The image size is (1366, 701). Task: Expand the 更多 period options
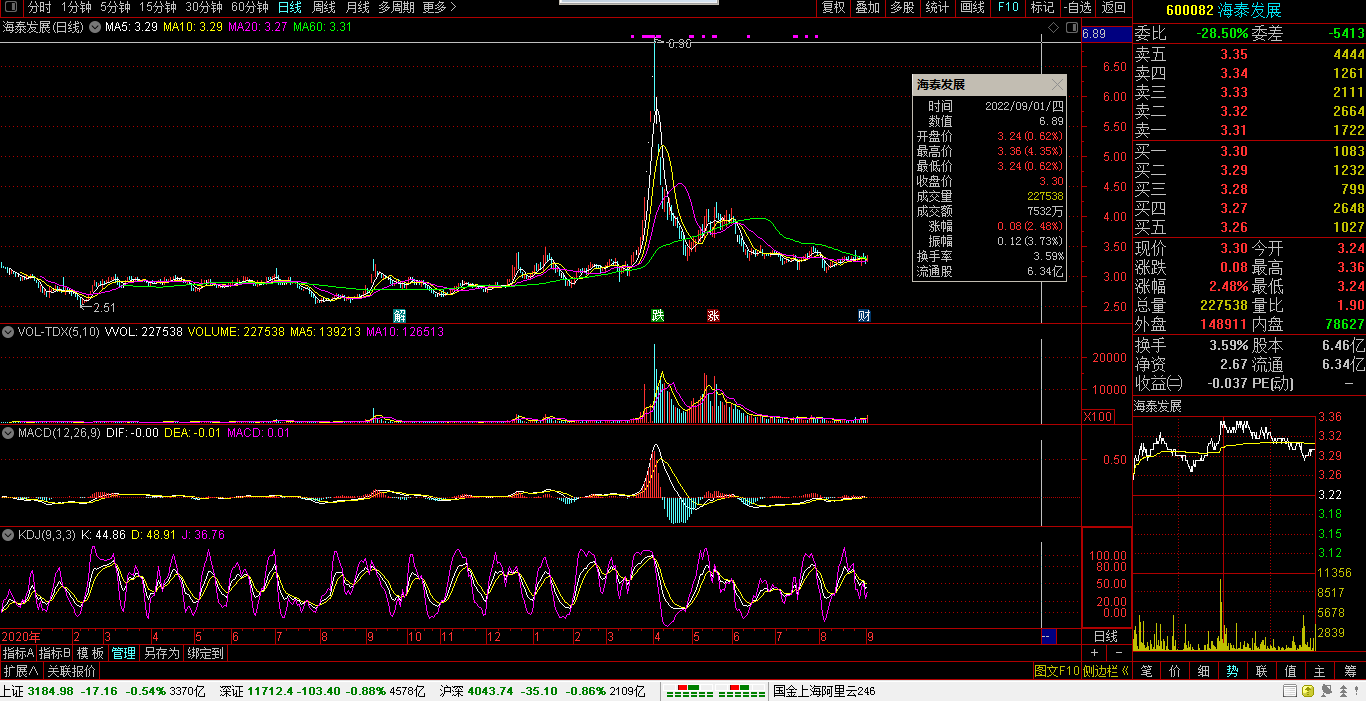pos(439,7)
